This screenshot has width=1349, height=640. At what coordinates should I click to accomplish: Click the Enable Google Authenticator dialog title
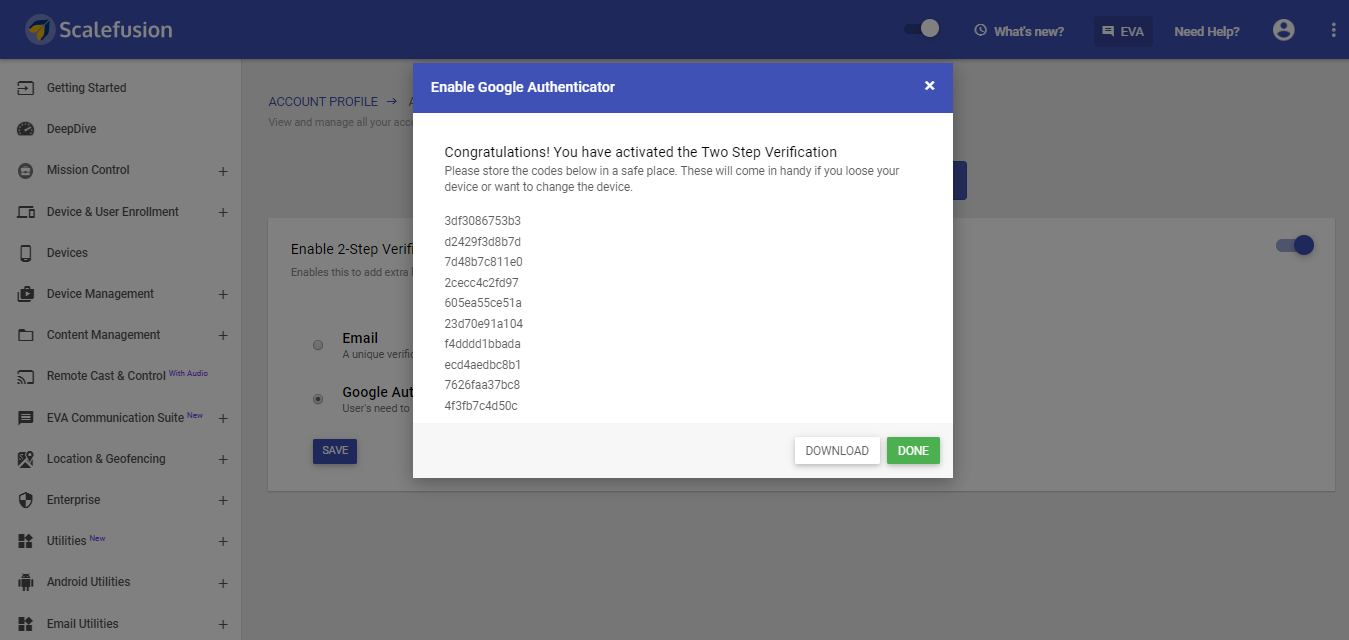click(x=523, y=87)
